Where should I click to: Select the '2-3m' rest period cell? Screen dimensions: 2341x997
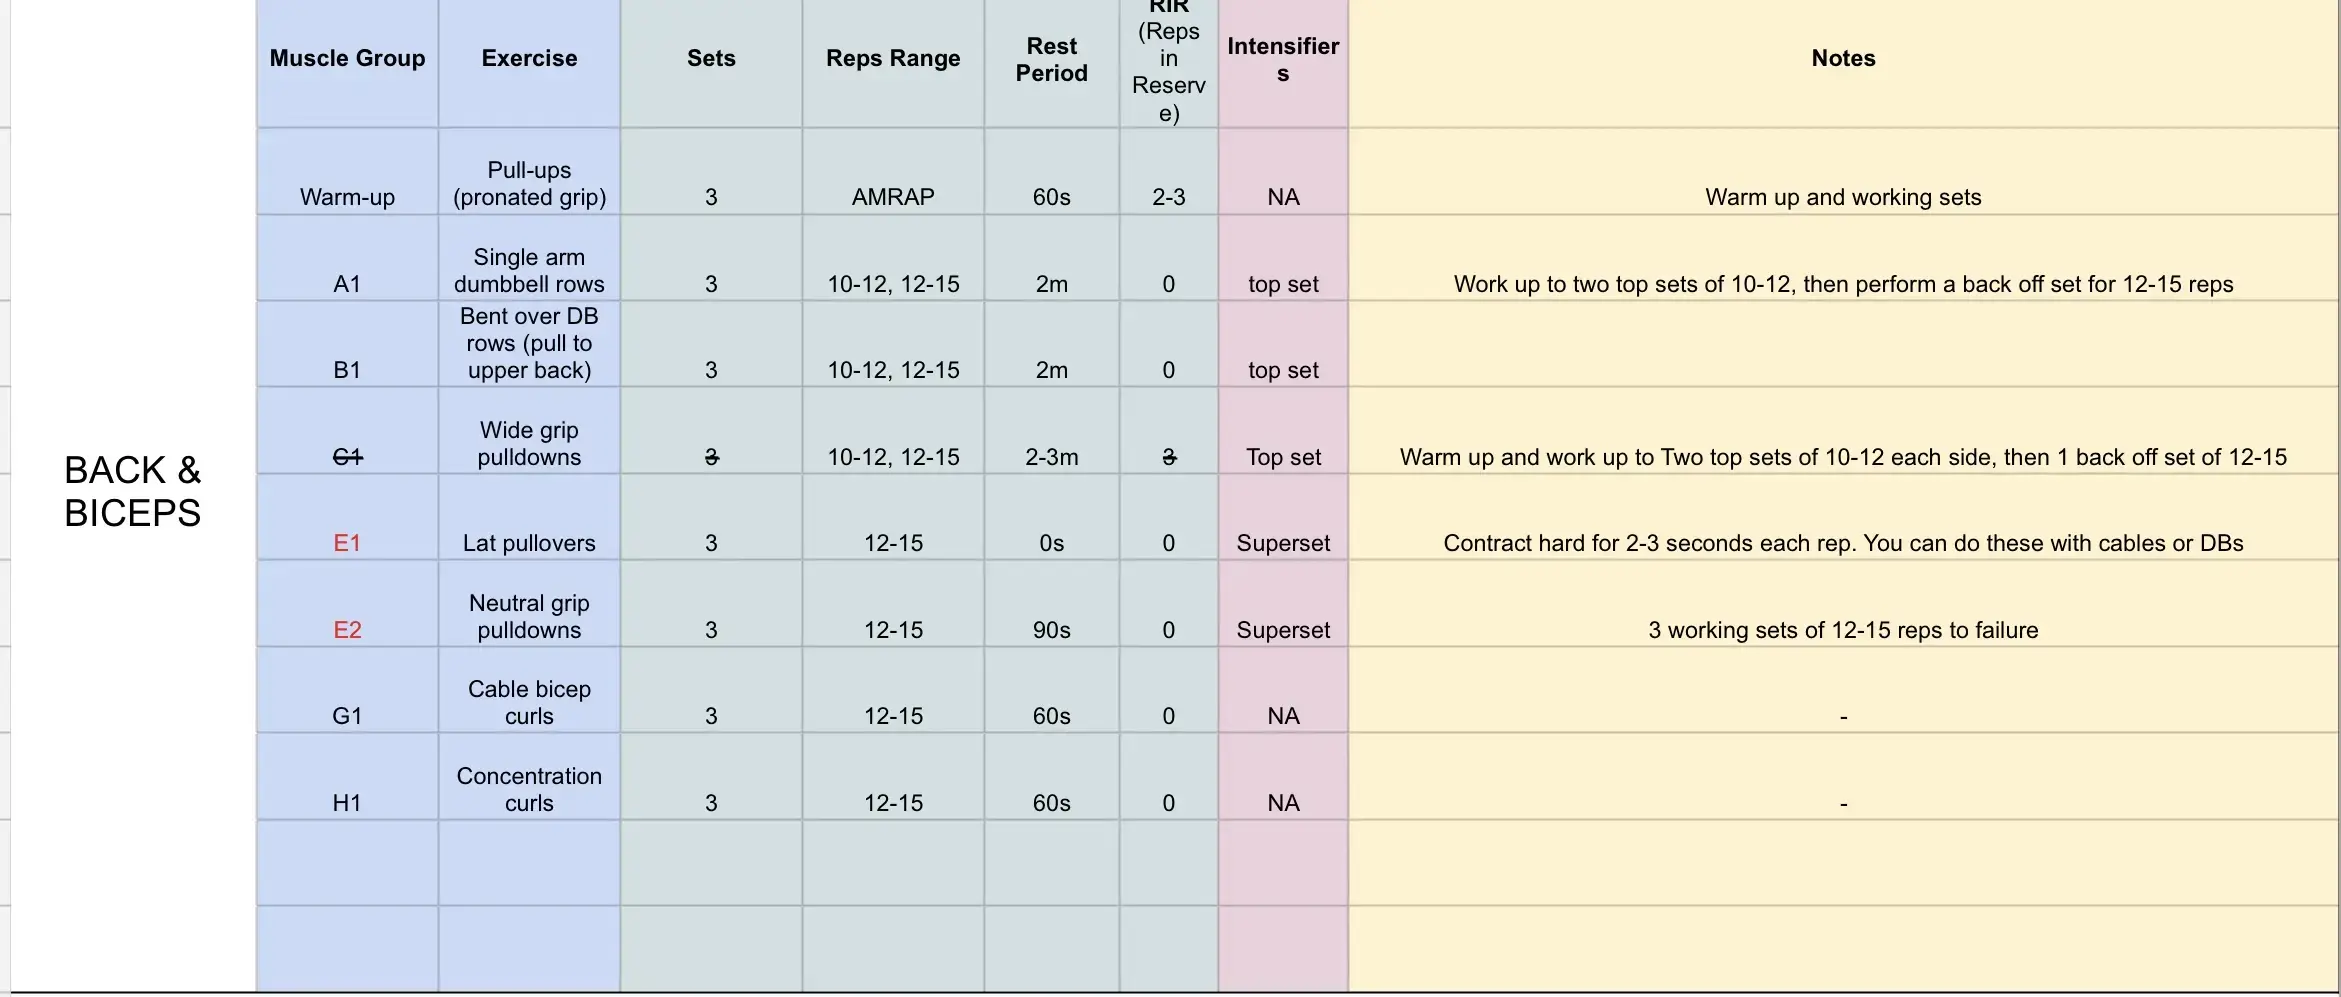tap(1051, 457)
